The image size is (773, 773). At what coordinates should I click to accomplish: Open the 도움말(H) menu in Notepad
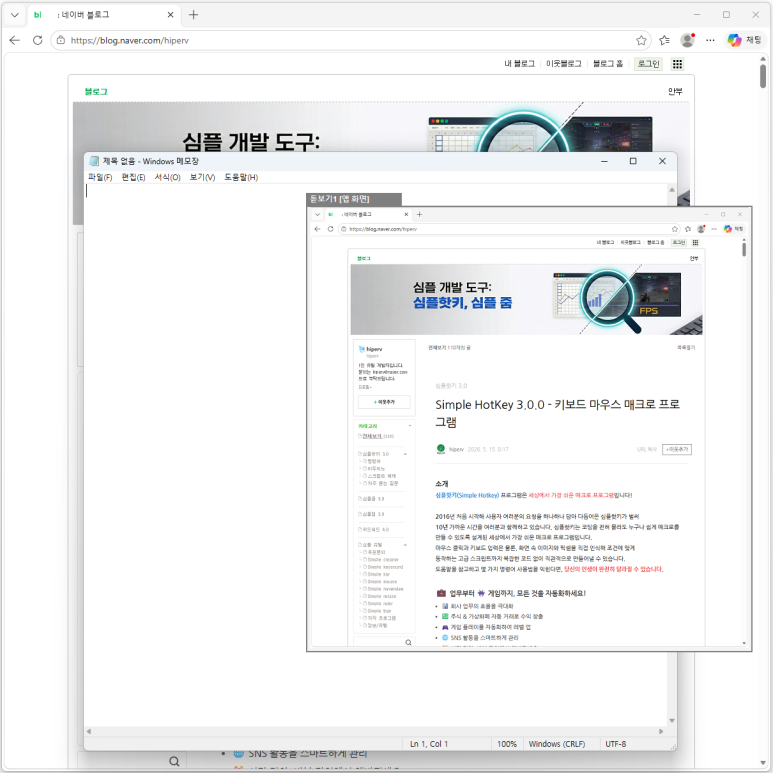[241, 177]
